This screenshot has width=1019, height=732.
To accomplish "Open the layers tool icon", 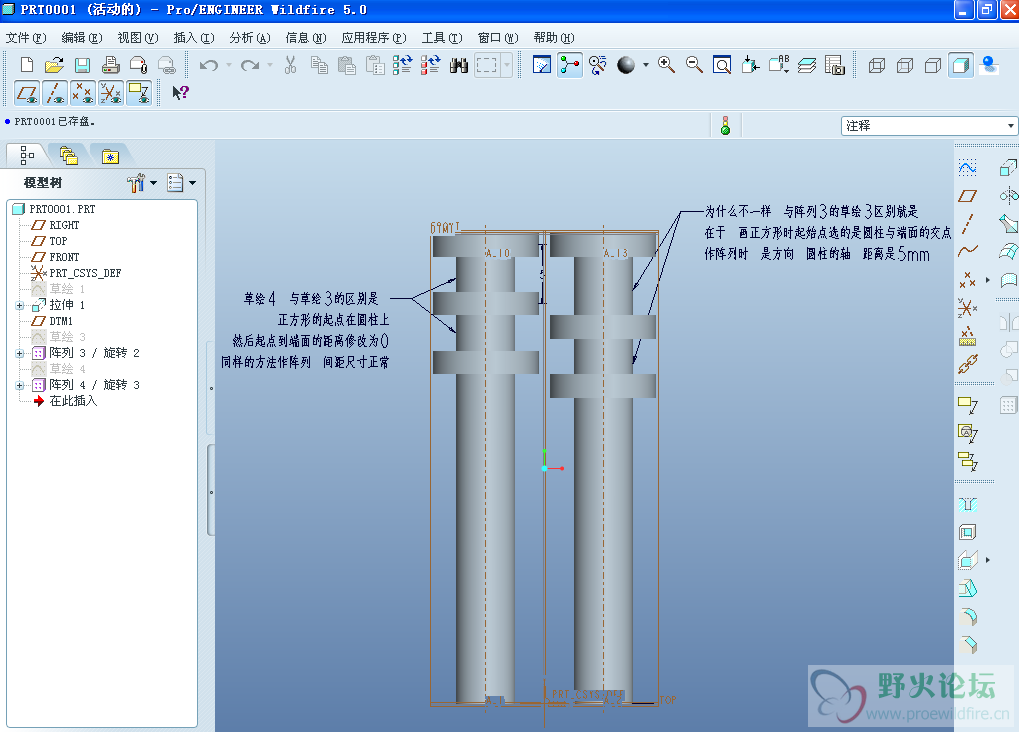I will 806,65.
